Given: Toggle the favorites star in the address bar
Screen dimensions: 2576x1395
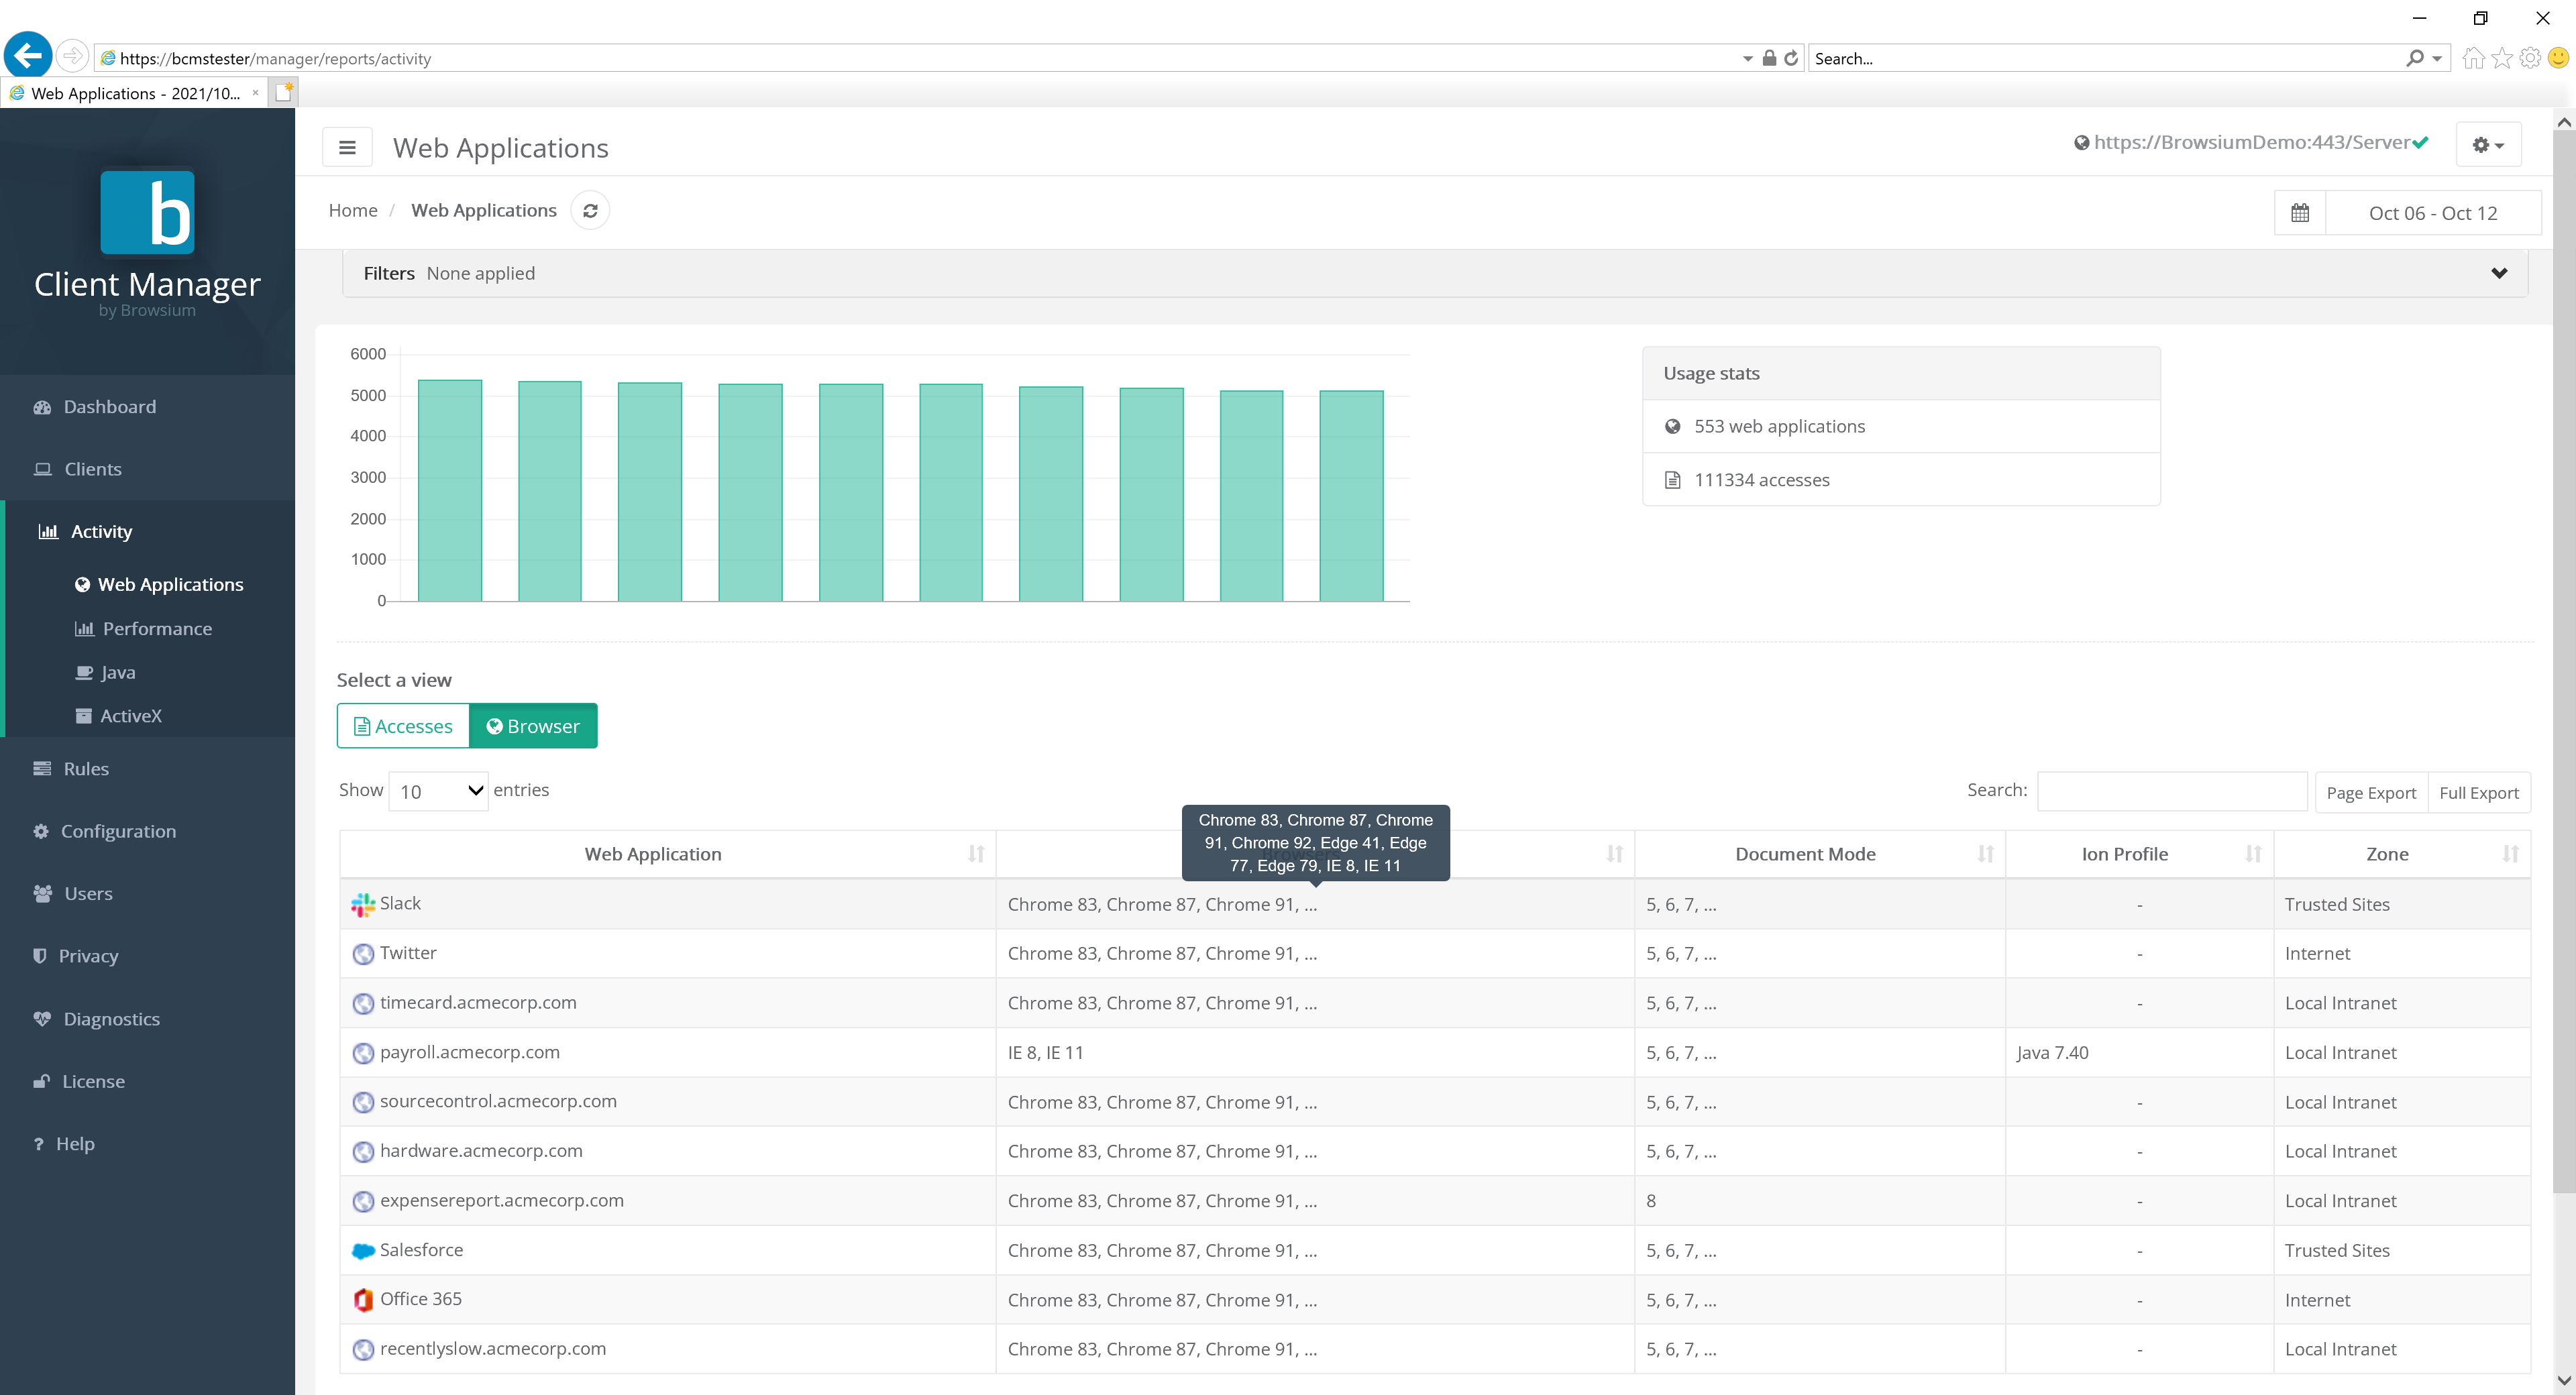Looking at the screenshot, I should [2503, 57].
